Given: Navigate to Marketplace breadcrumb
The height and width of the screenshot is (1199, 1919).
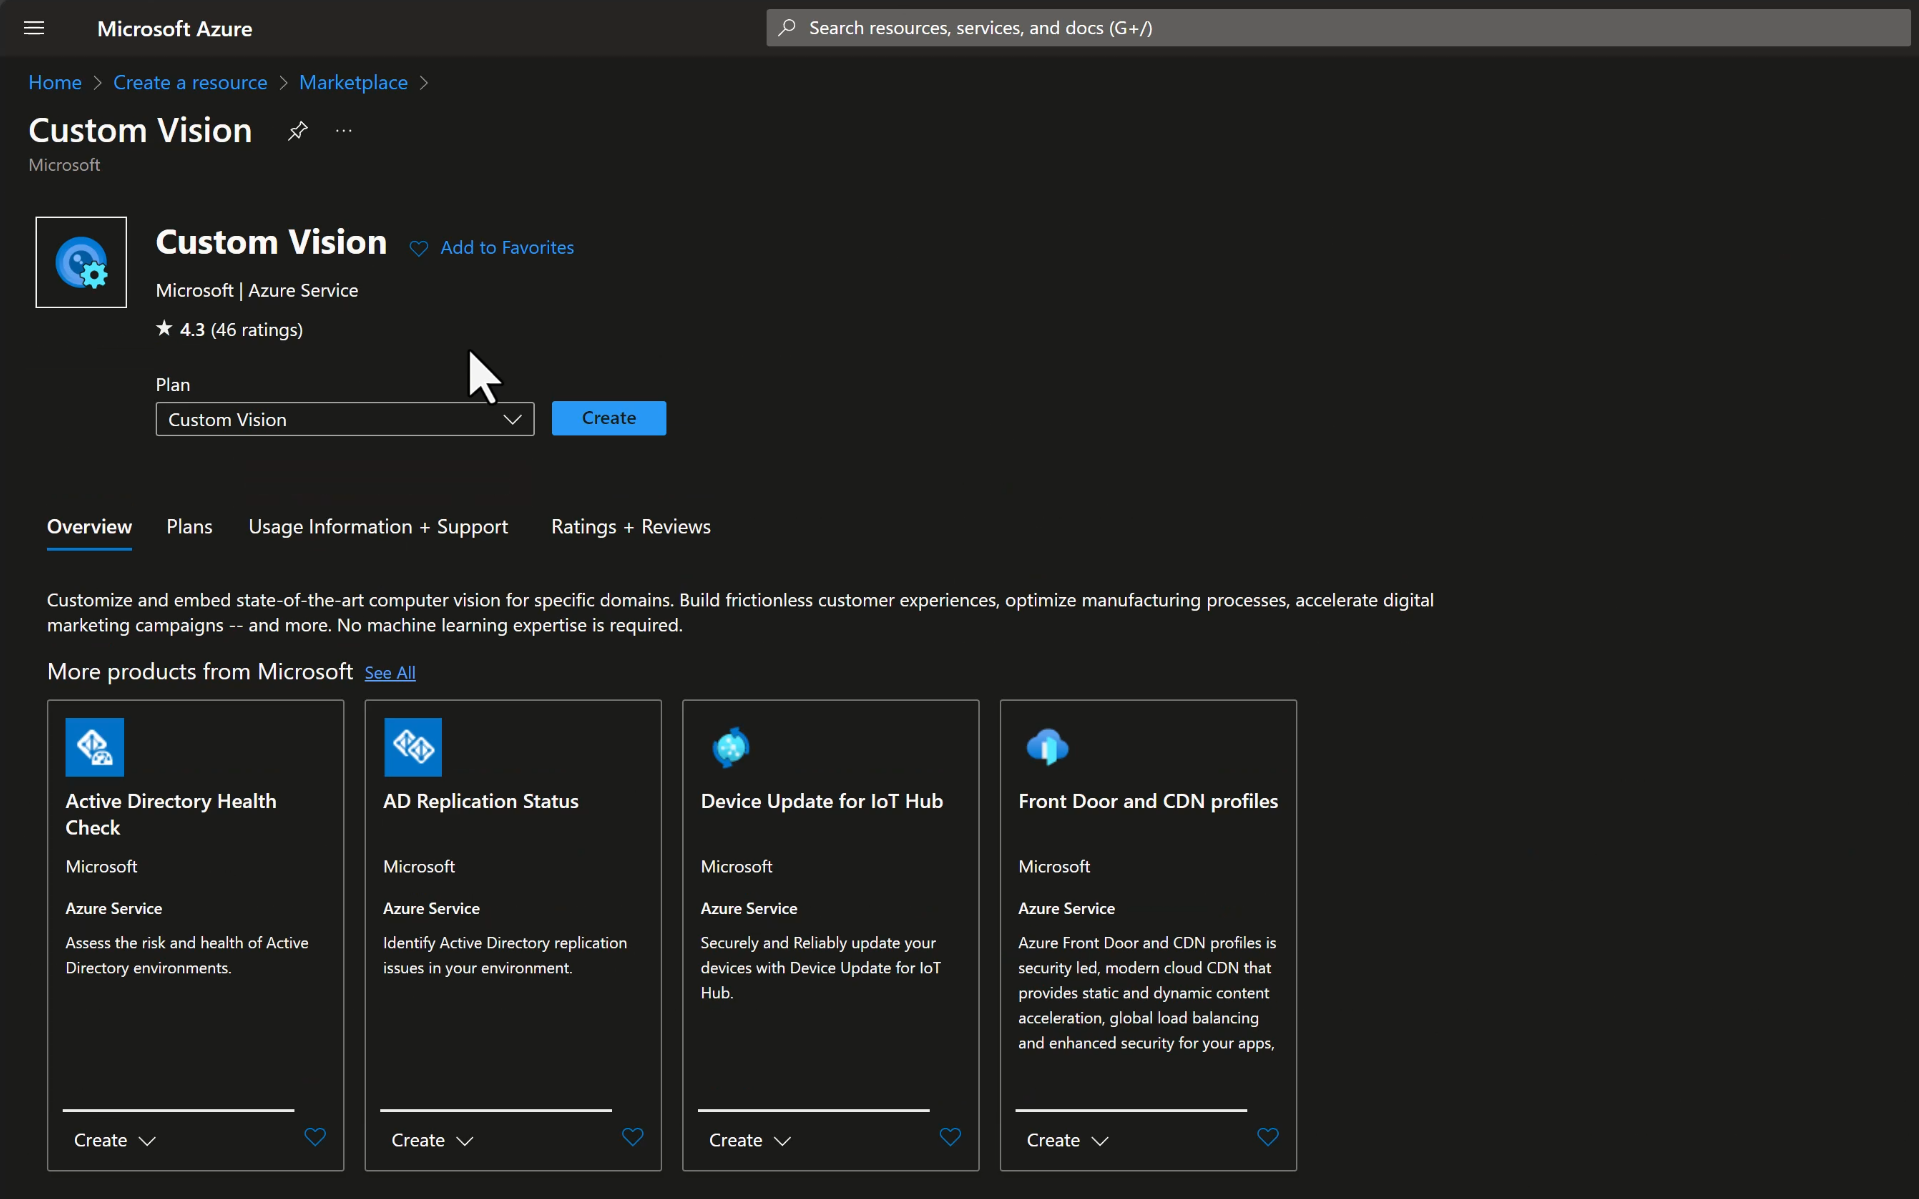Looking at the screenshot, I should click(353, 83).
